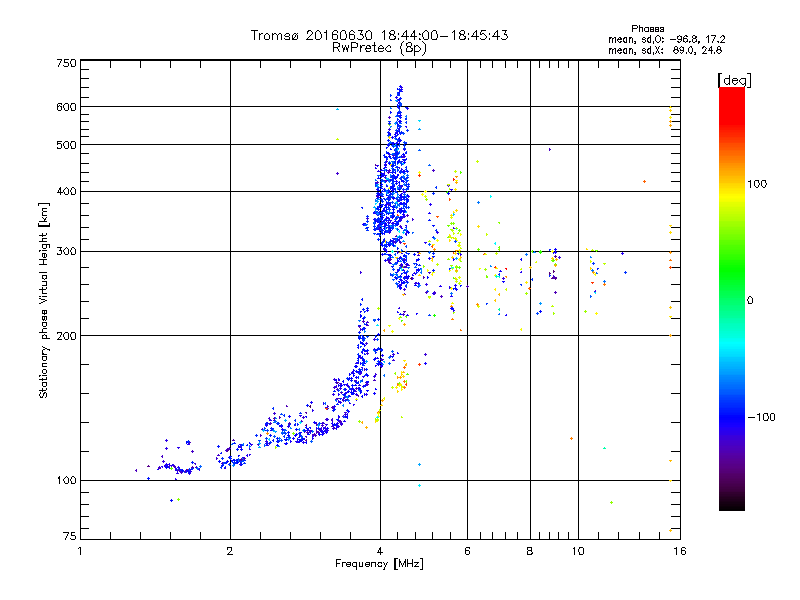Click the y-axis tick label '600'
The height and width of the screenshot is (600, 800).
click(66, 107)
